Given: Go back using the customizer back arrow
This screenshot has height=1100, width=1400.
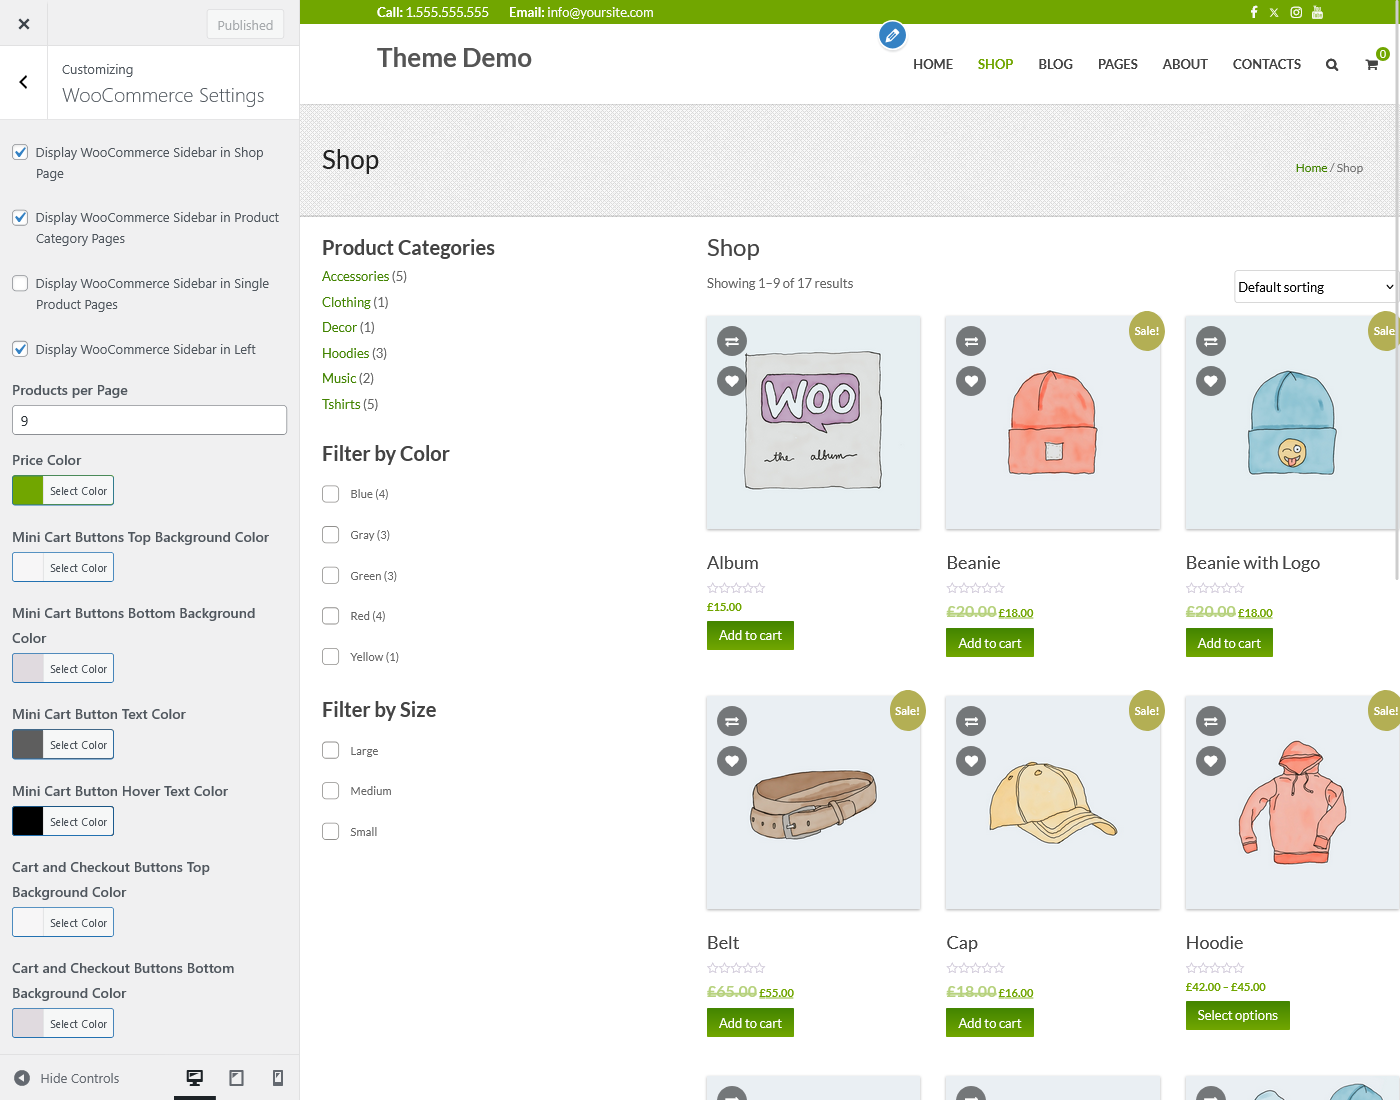Looking at the screenshot, I should [x=24, y=82].
